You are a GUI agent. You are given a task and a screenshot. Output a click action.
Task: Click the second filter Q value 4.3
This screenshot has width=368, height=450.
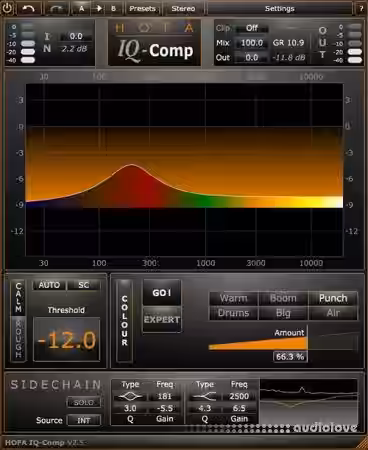[204, 408]
